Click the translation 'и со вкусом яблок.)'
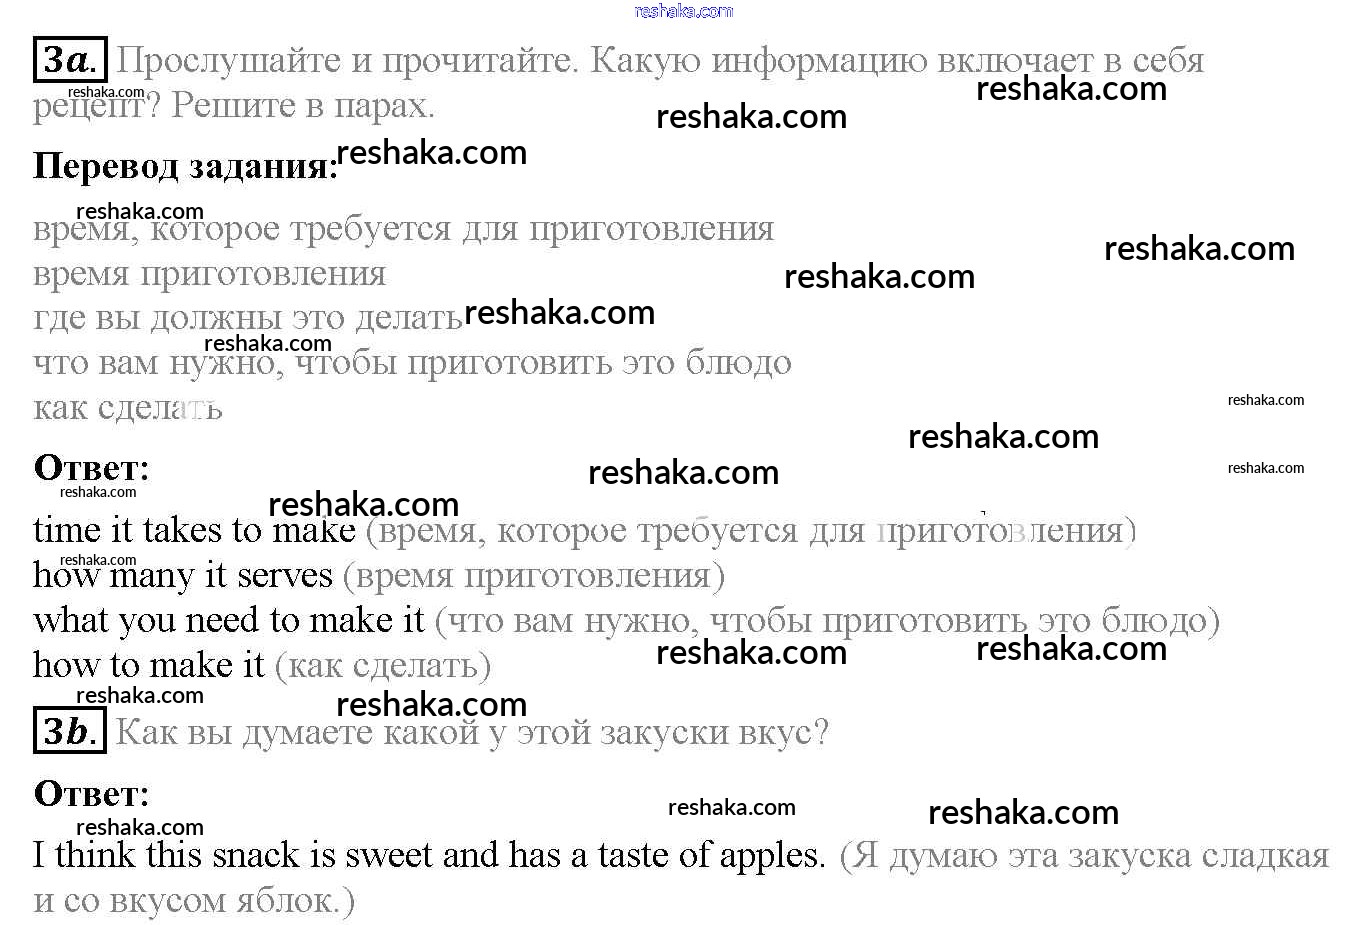This screenshot has height=925, width=1366. [x=194, y=900]
